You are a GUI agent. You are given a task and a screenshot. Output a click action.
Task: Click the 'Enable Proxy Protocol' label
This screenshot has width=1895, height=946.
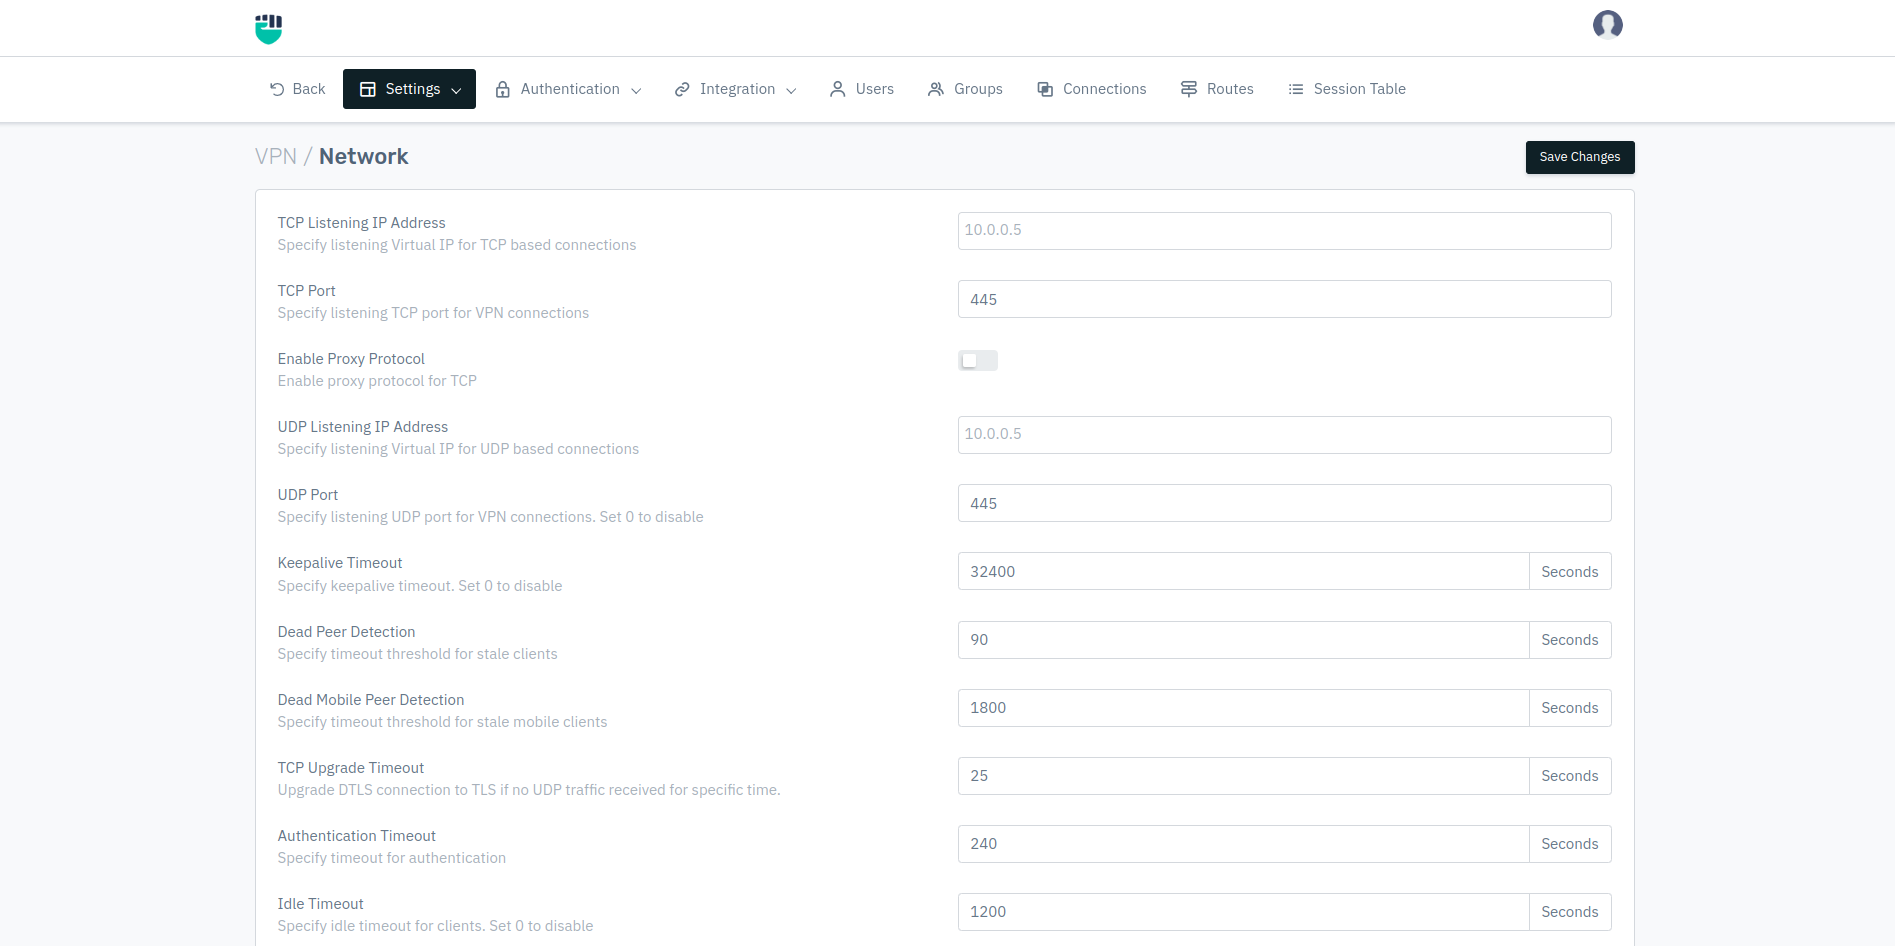(x=351, y=359)
